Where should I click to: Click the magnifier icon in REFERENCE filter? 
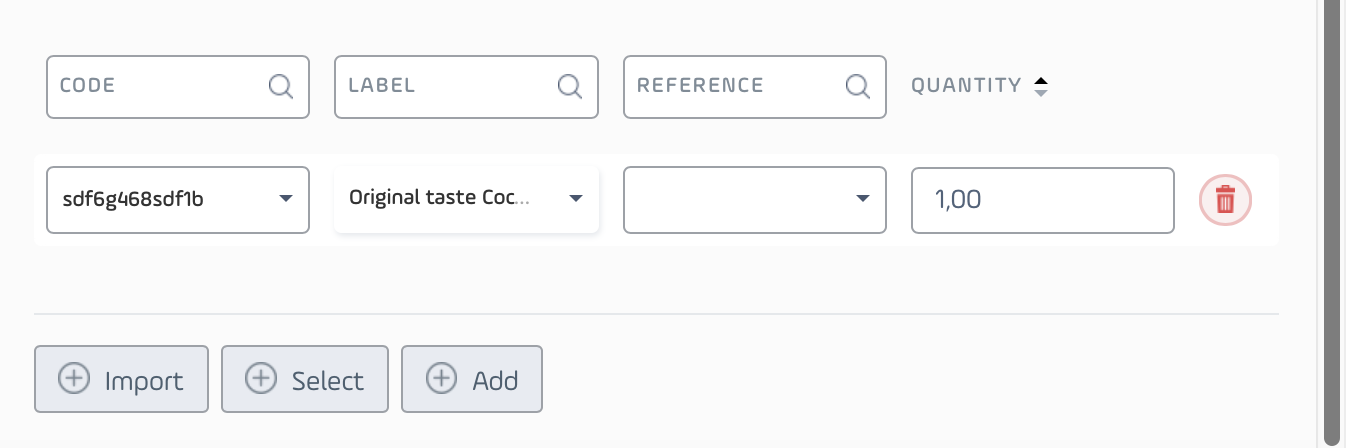[858, 86]
